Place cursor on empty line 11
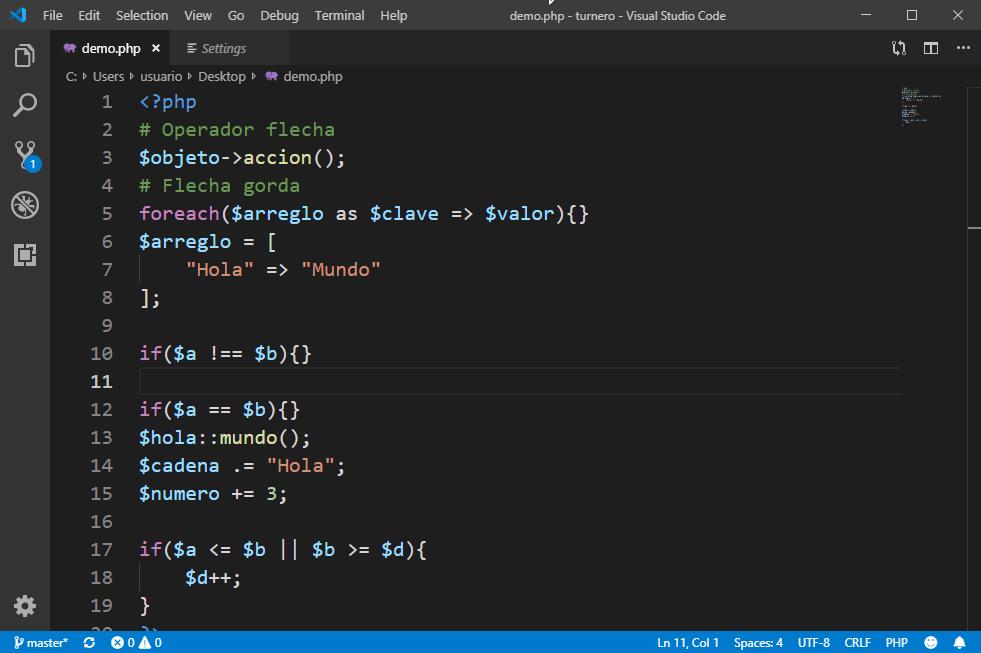This screenshot has height=653, width=981. click(519, 382)
